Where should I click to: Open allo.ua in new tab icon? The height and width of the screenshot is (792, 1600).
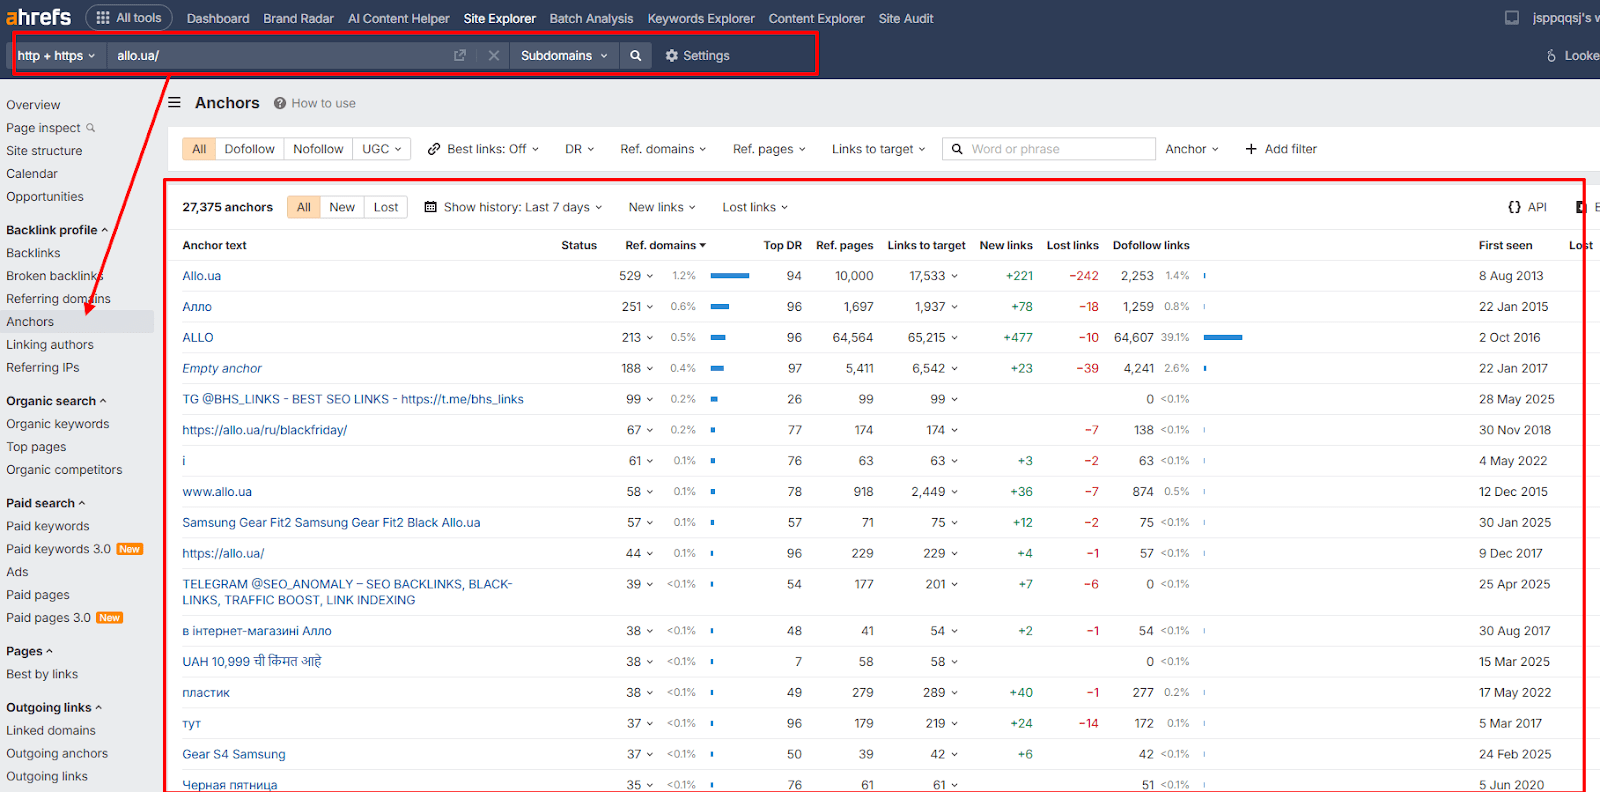click(x=460, y=56)
